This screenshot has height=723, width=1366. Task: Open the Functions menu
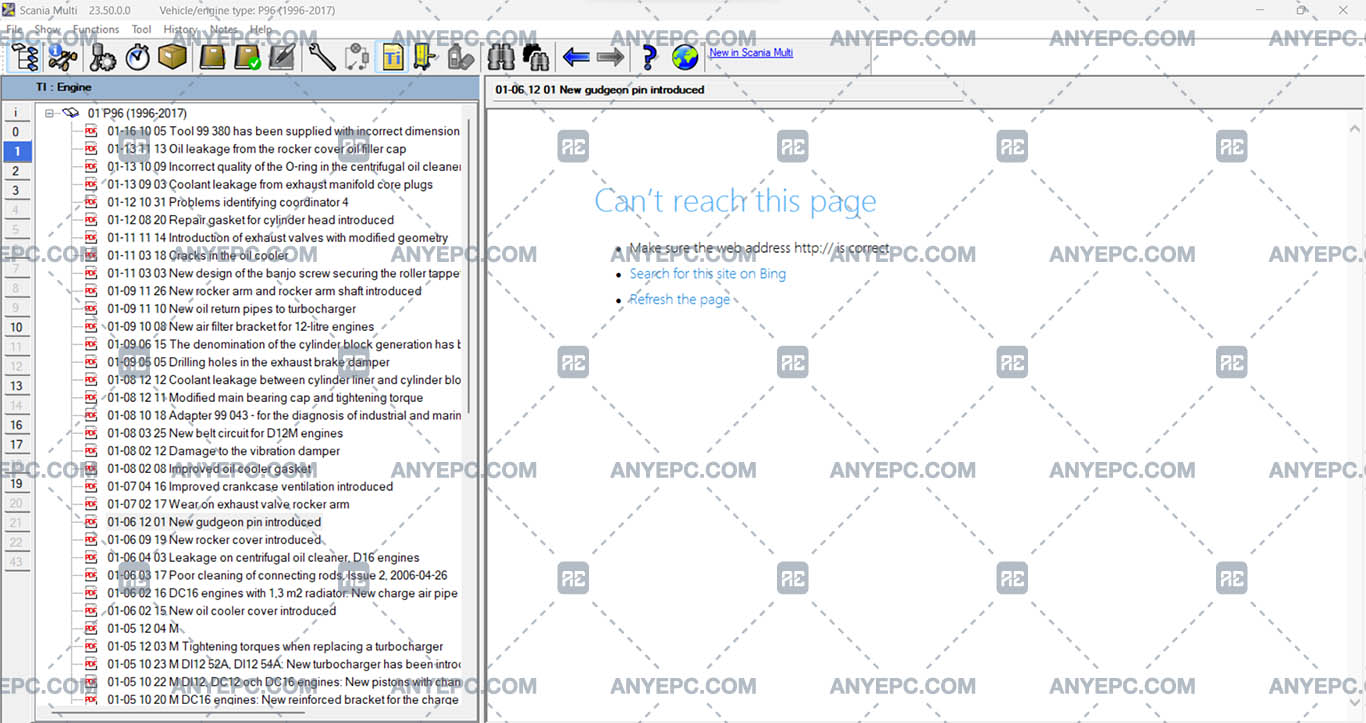tap(96, 30)
